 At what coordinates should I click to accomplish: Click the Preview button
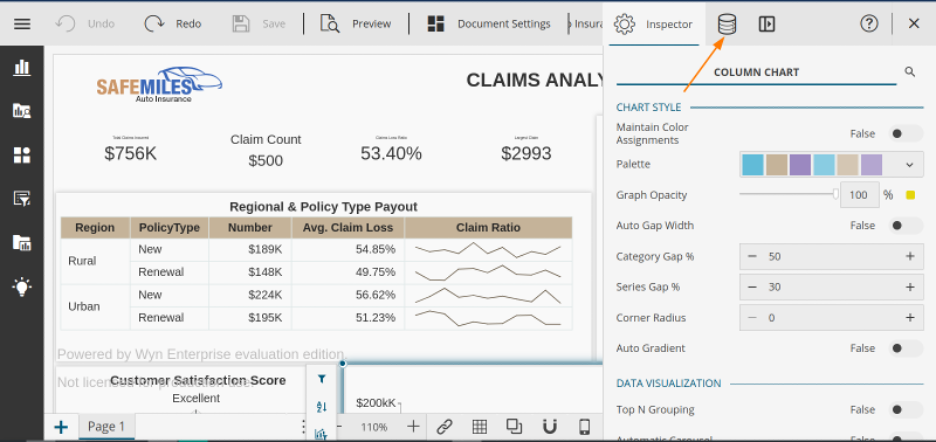356,24
